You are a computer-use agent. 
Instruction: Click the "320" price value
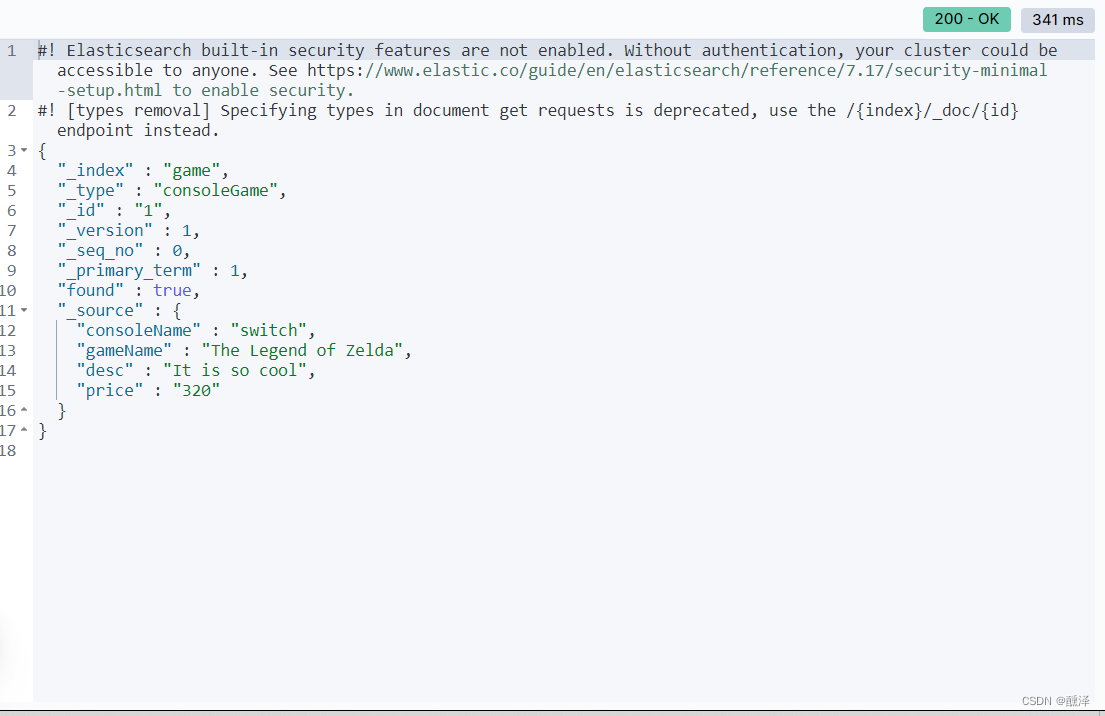tap(197, 390)
